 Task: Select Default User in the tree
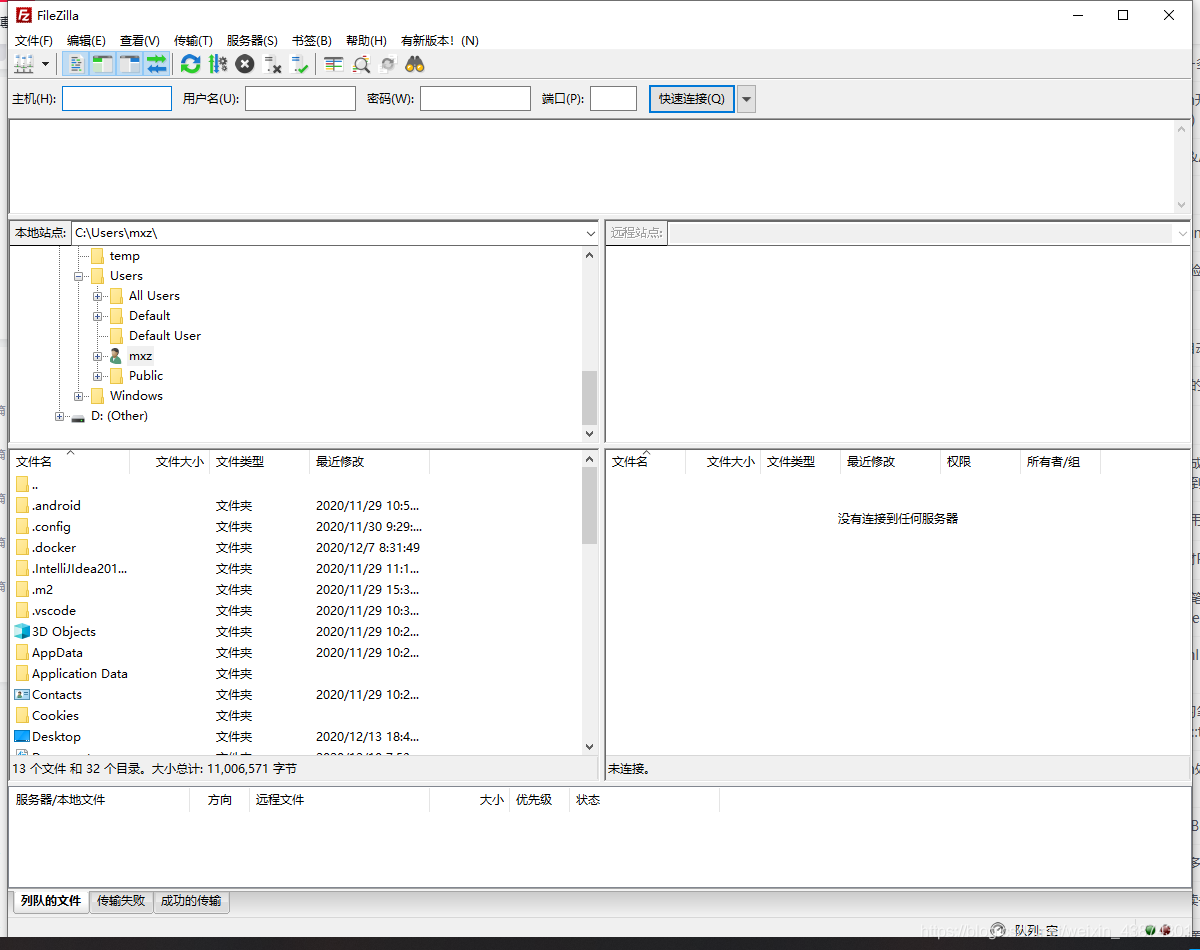click(x=165, y=336)
